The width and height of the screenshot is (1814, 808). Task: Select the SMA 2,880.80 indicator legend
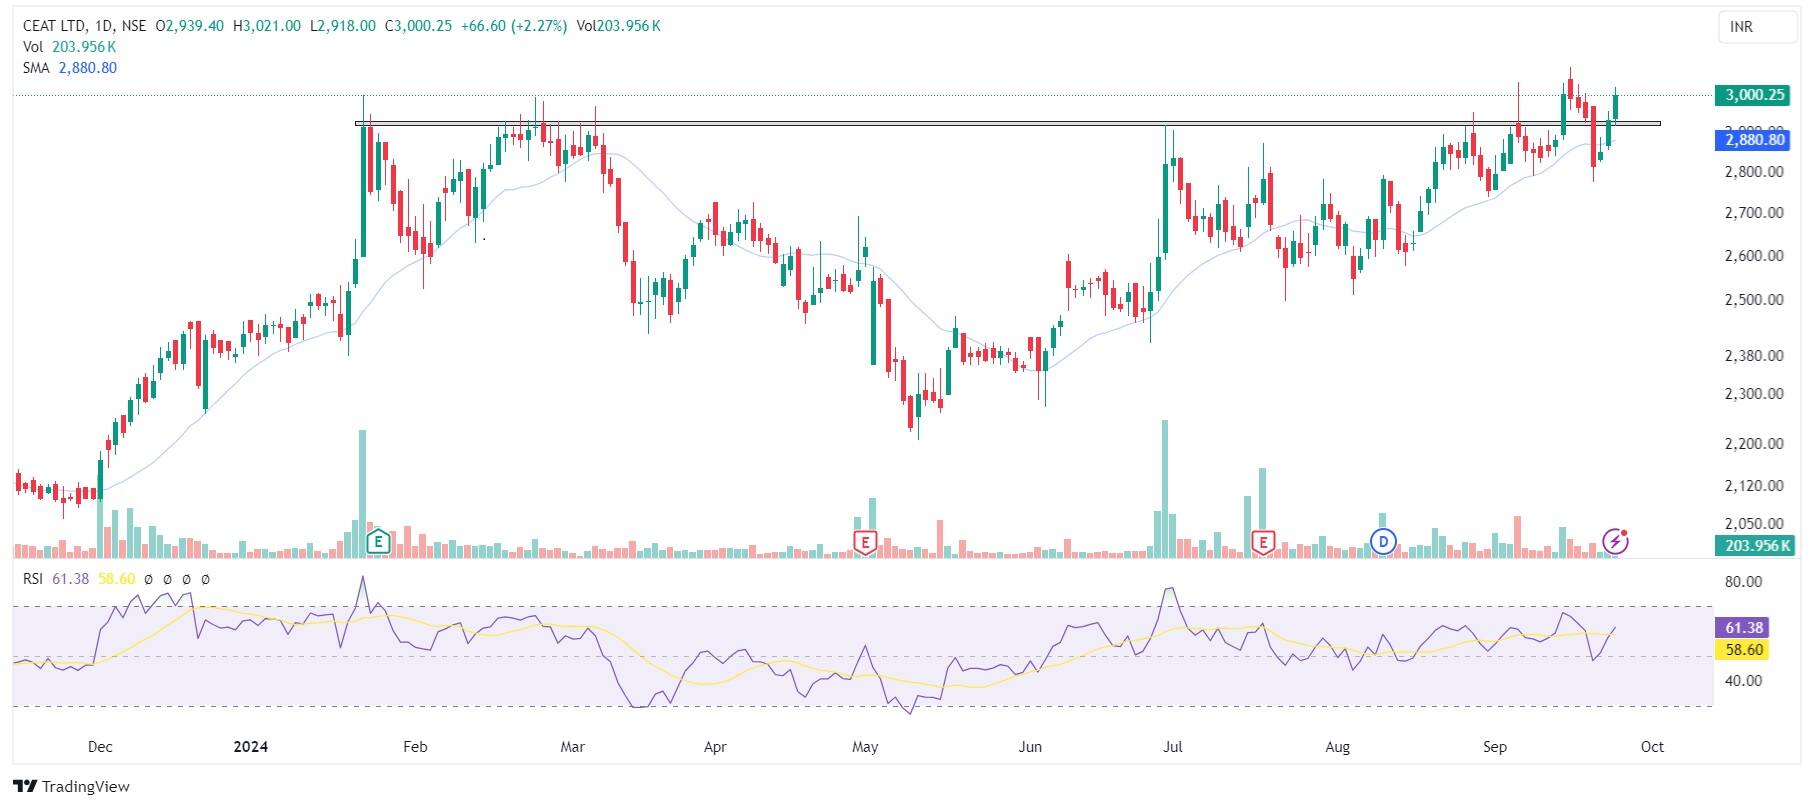tap(70, 68)
